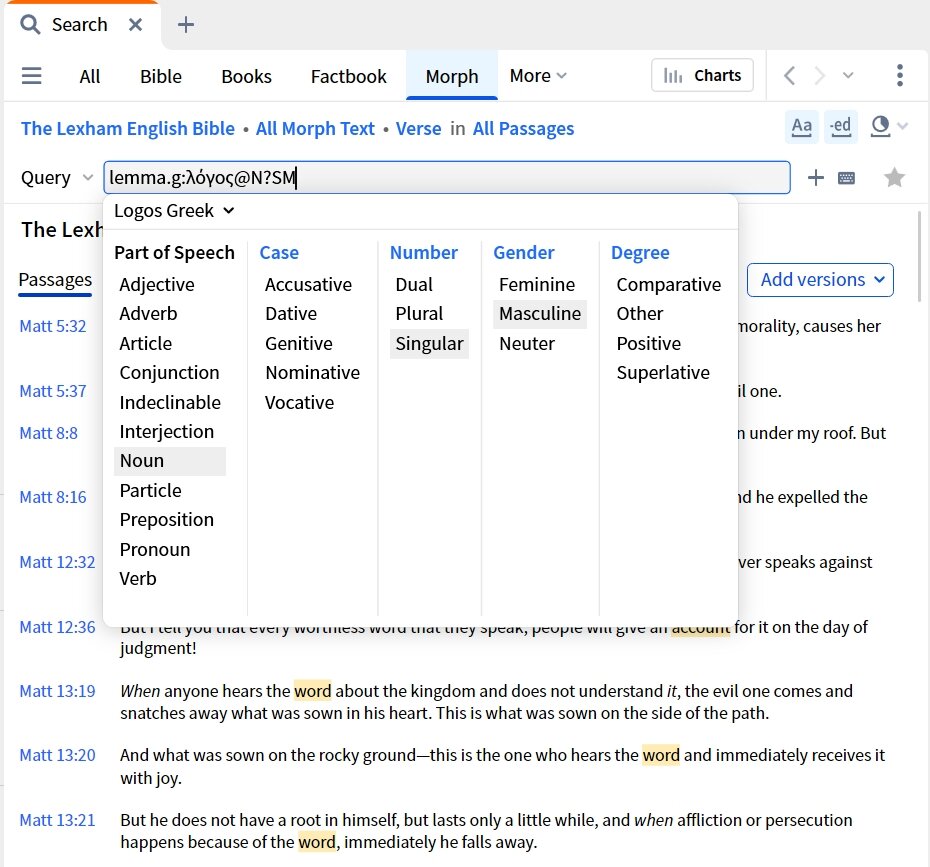
Task: Change Verse search scope link
Action: click(x=418, y=129)
